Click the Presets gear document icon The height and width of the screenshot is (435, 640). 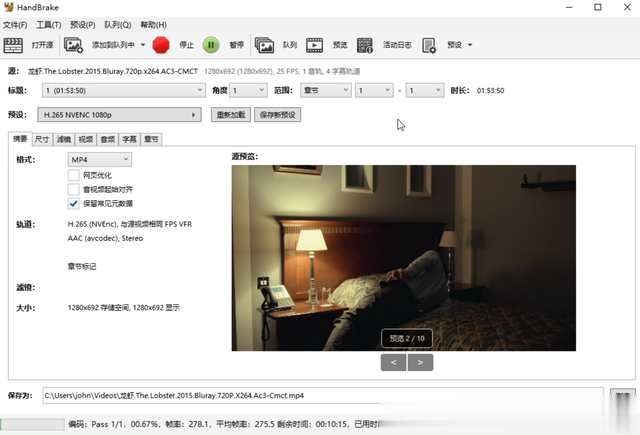tap(429, 45)
